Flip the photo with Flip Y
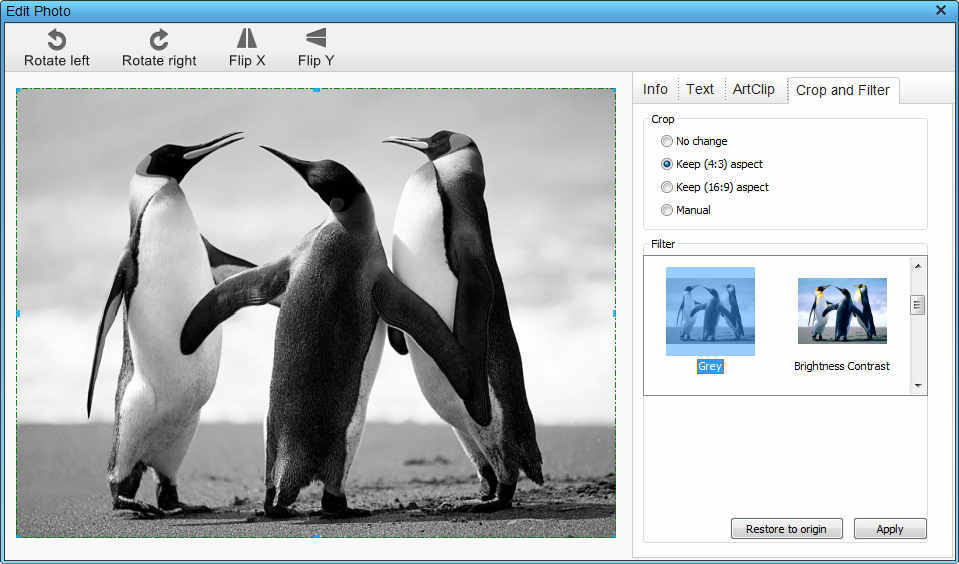 point(316,48)
